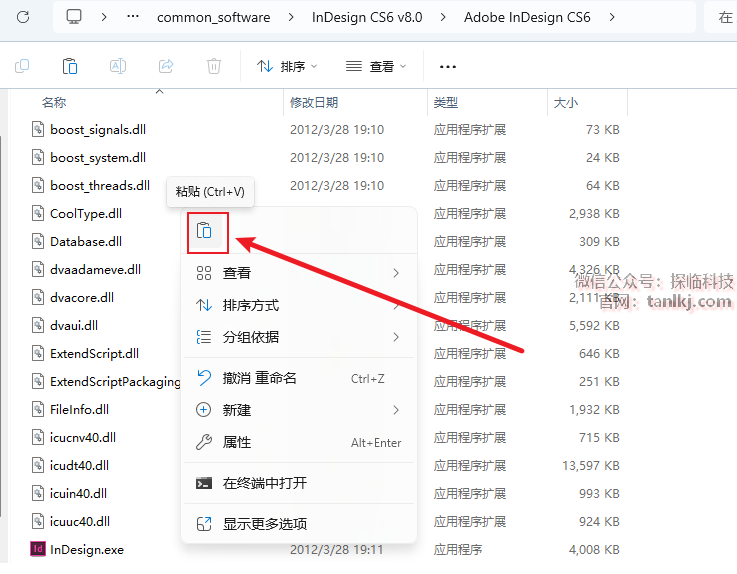737x574 pixels.
Task: Expand chevron after Adobe InDesign CS6
Action: click(x=612, y=17)
